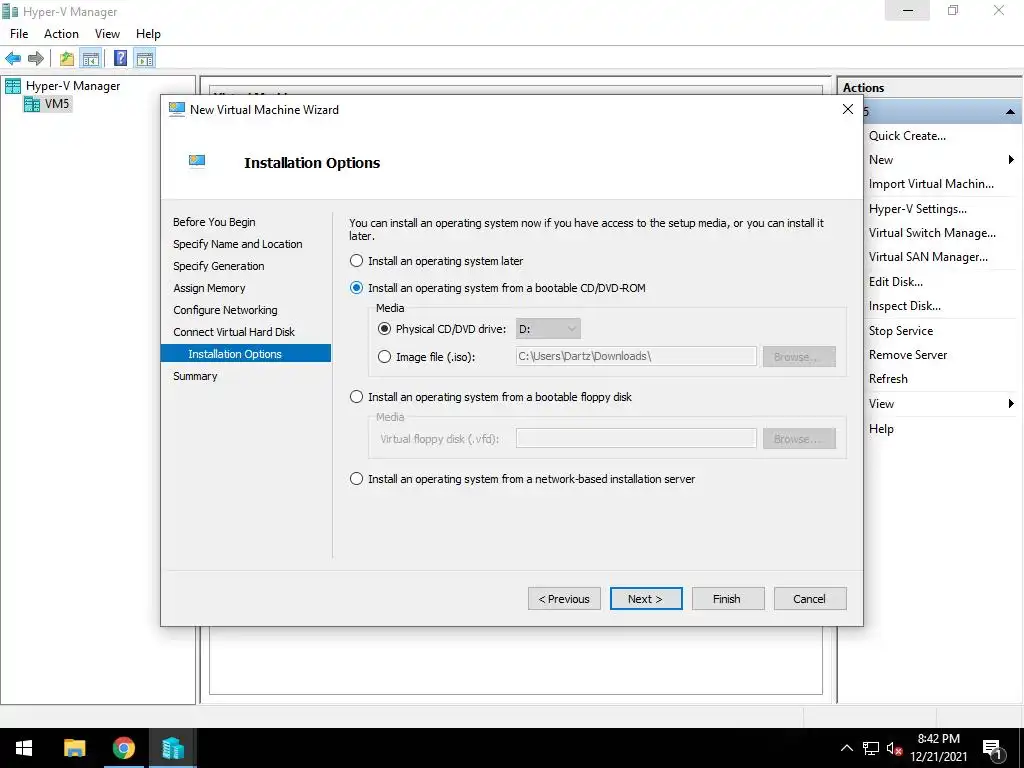This screenshot has width=1024, height=768.
Task: Select the Installation Options step
Action: tap(246, 354)
